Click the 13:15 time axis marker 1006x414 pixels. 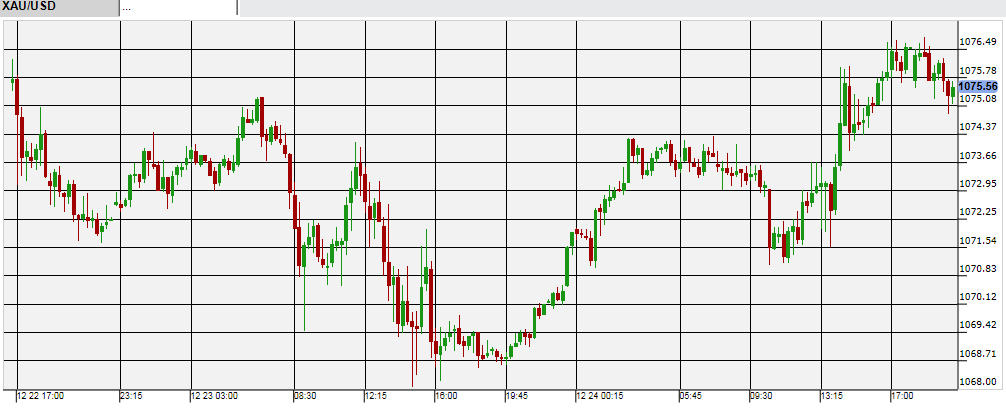tap(832, 396)
